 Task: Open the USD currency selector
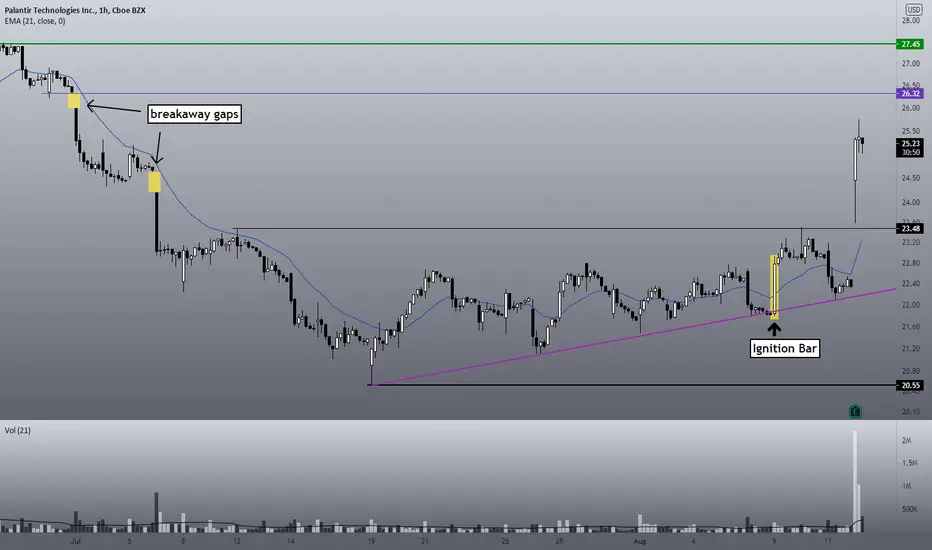point(914,9)
